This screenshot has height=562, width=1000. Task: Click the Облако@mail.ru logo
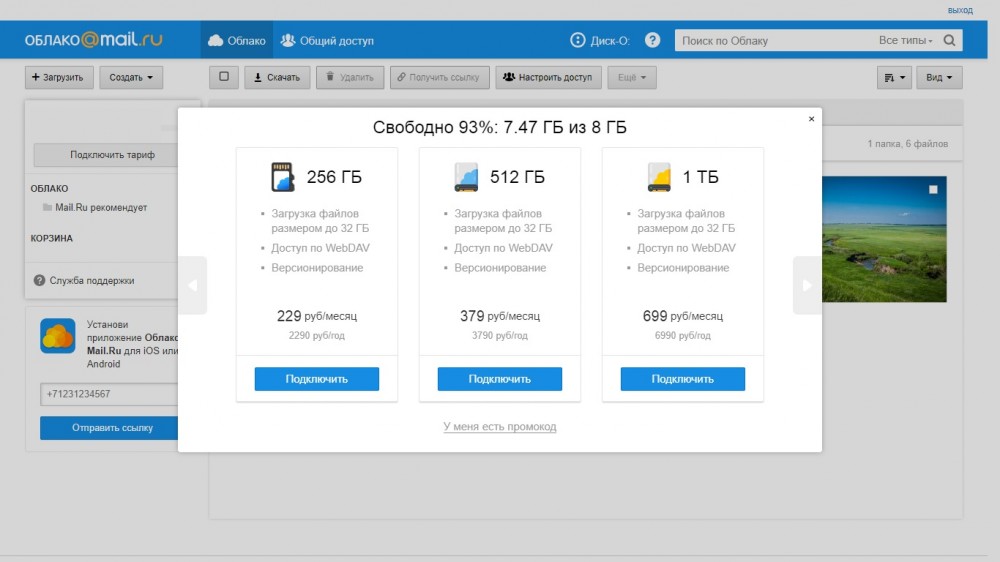click(x=93, y=40)
